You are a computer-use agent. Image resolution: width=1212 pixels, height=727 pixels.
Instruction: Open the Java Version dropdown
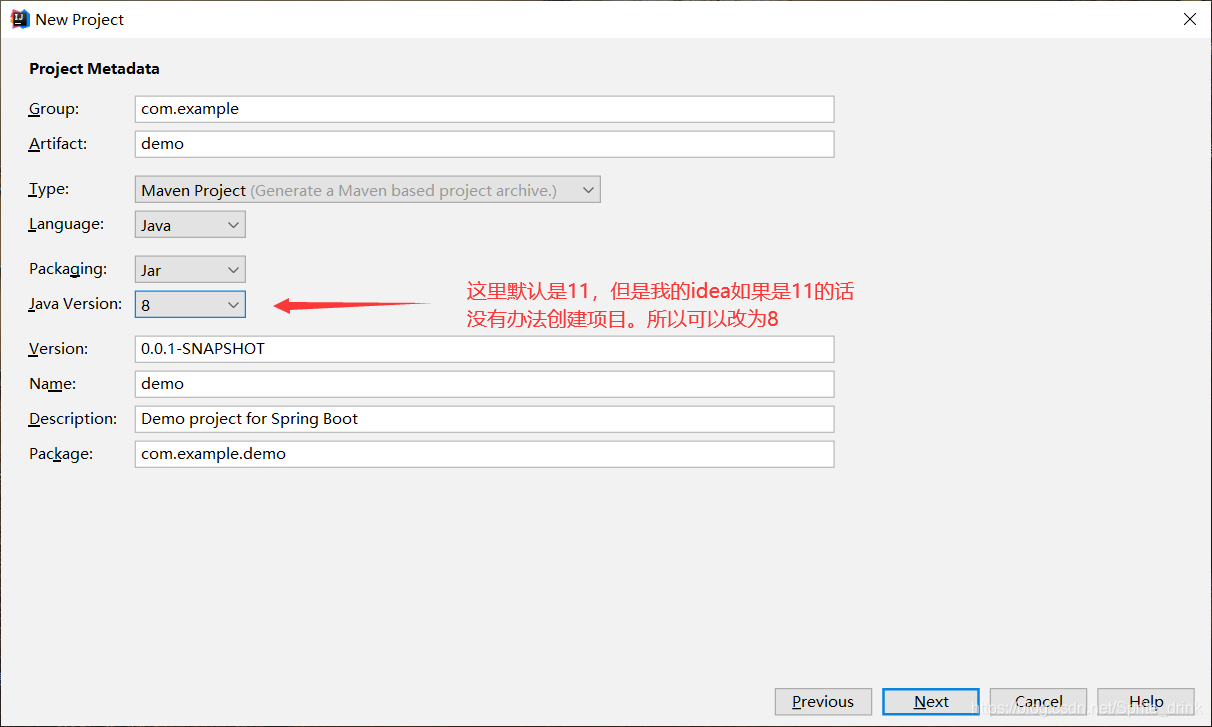coord(190,305)
